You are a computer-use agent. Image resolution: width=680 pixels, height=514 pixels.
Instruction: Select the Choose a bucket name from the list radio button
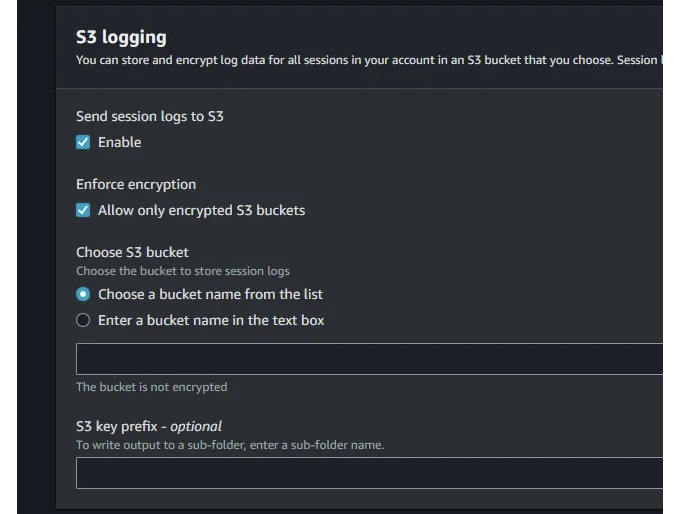point(83,294)
